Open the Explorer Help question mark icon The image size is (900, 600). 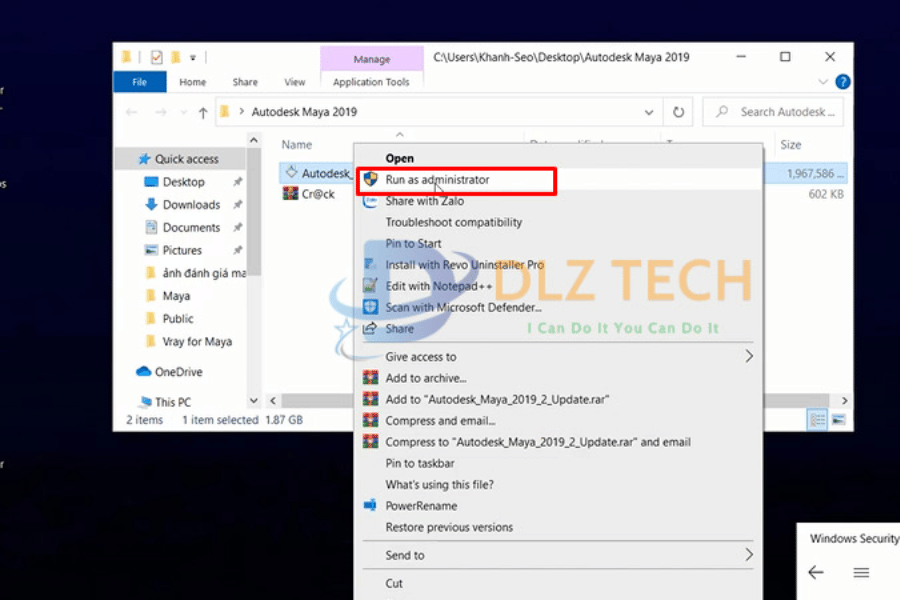click(843, 82)
